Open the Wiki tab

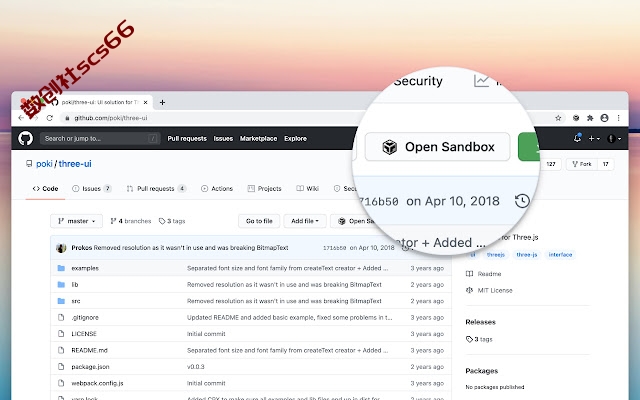307,189
